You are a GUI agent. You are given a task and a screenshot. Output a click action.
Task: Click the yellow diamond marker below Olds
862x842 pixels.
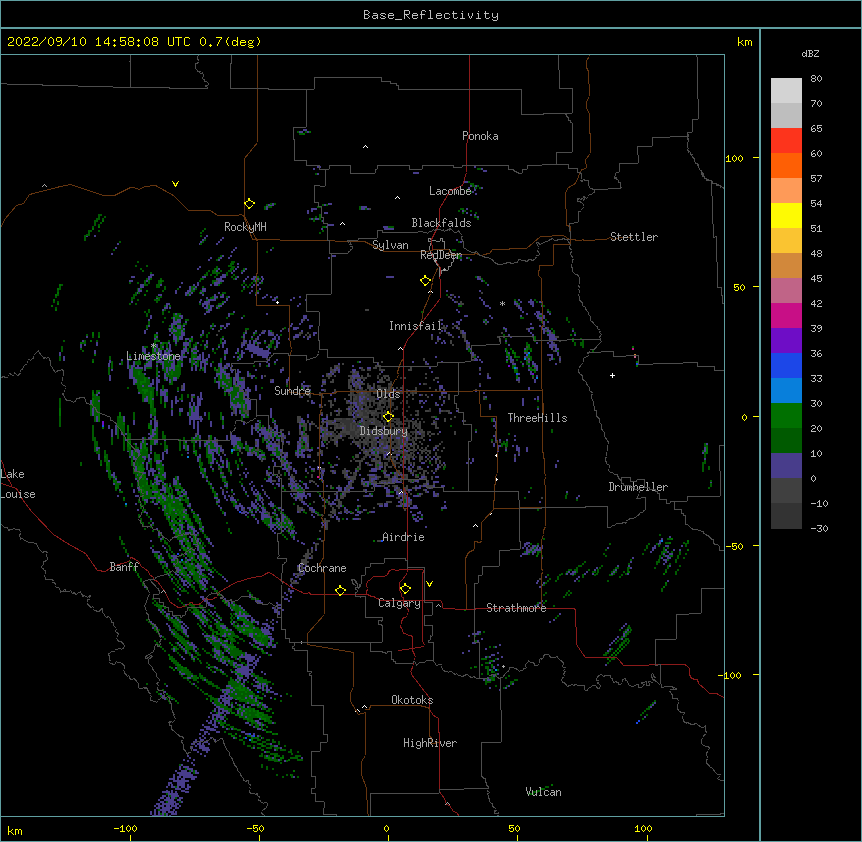point(388,417)
